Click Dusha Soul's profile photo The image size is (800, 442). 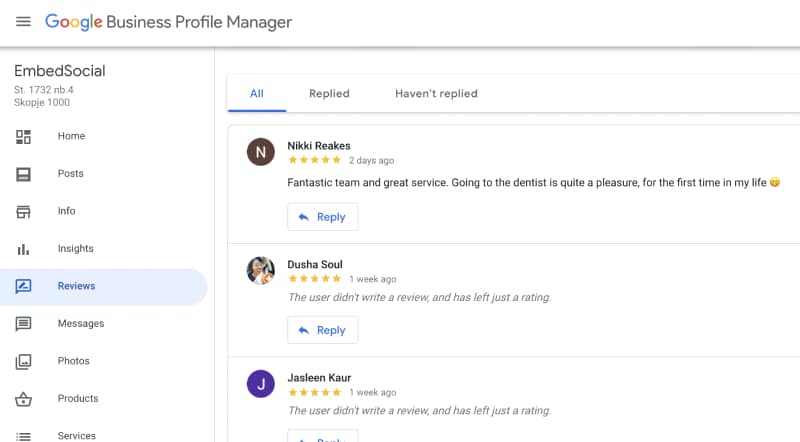[x=261, y=270]
